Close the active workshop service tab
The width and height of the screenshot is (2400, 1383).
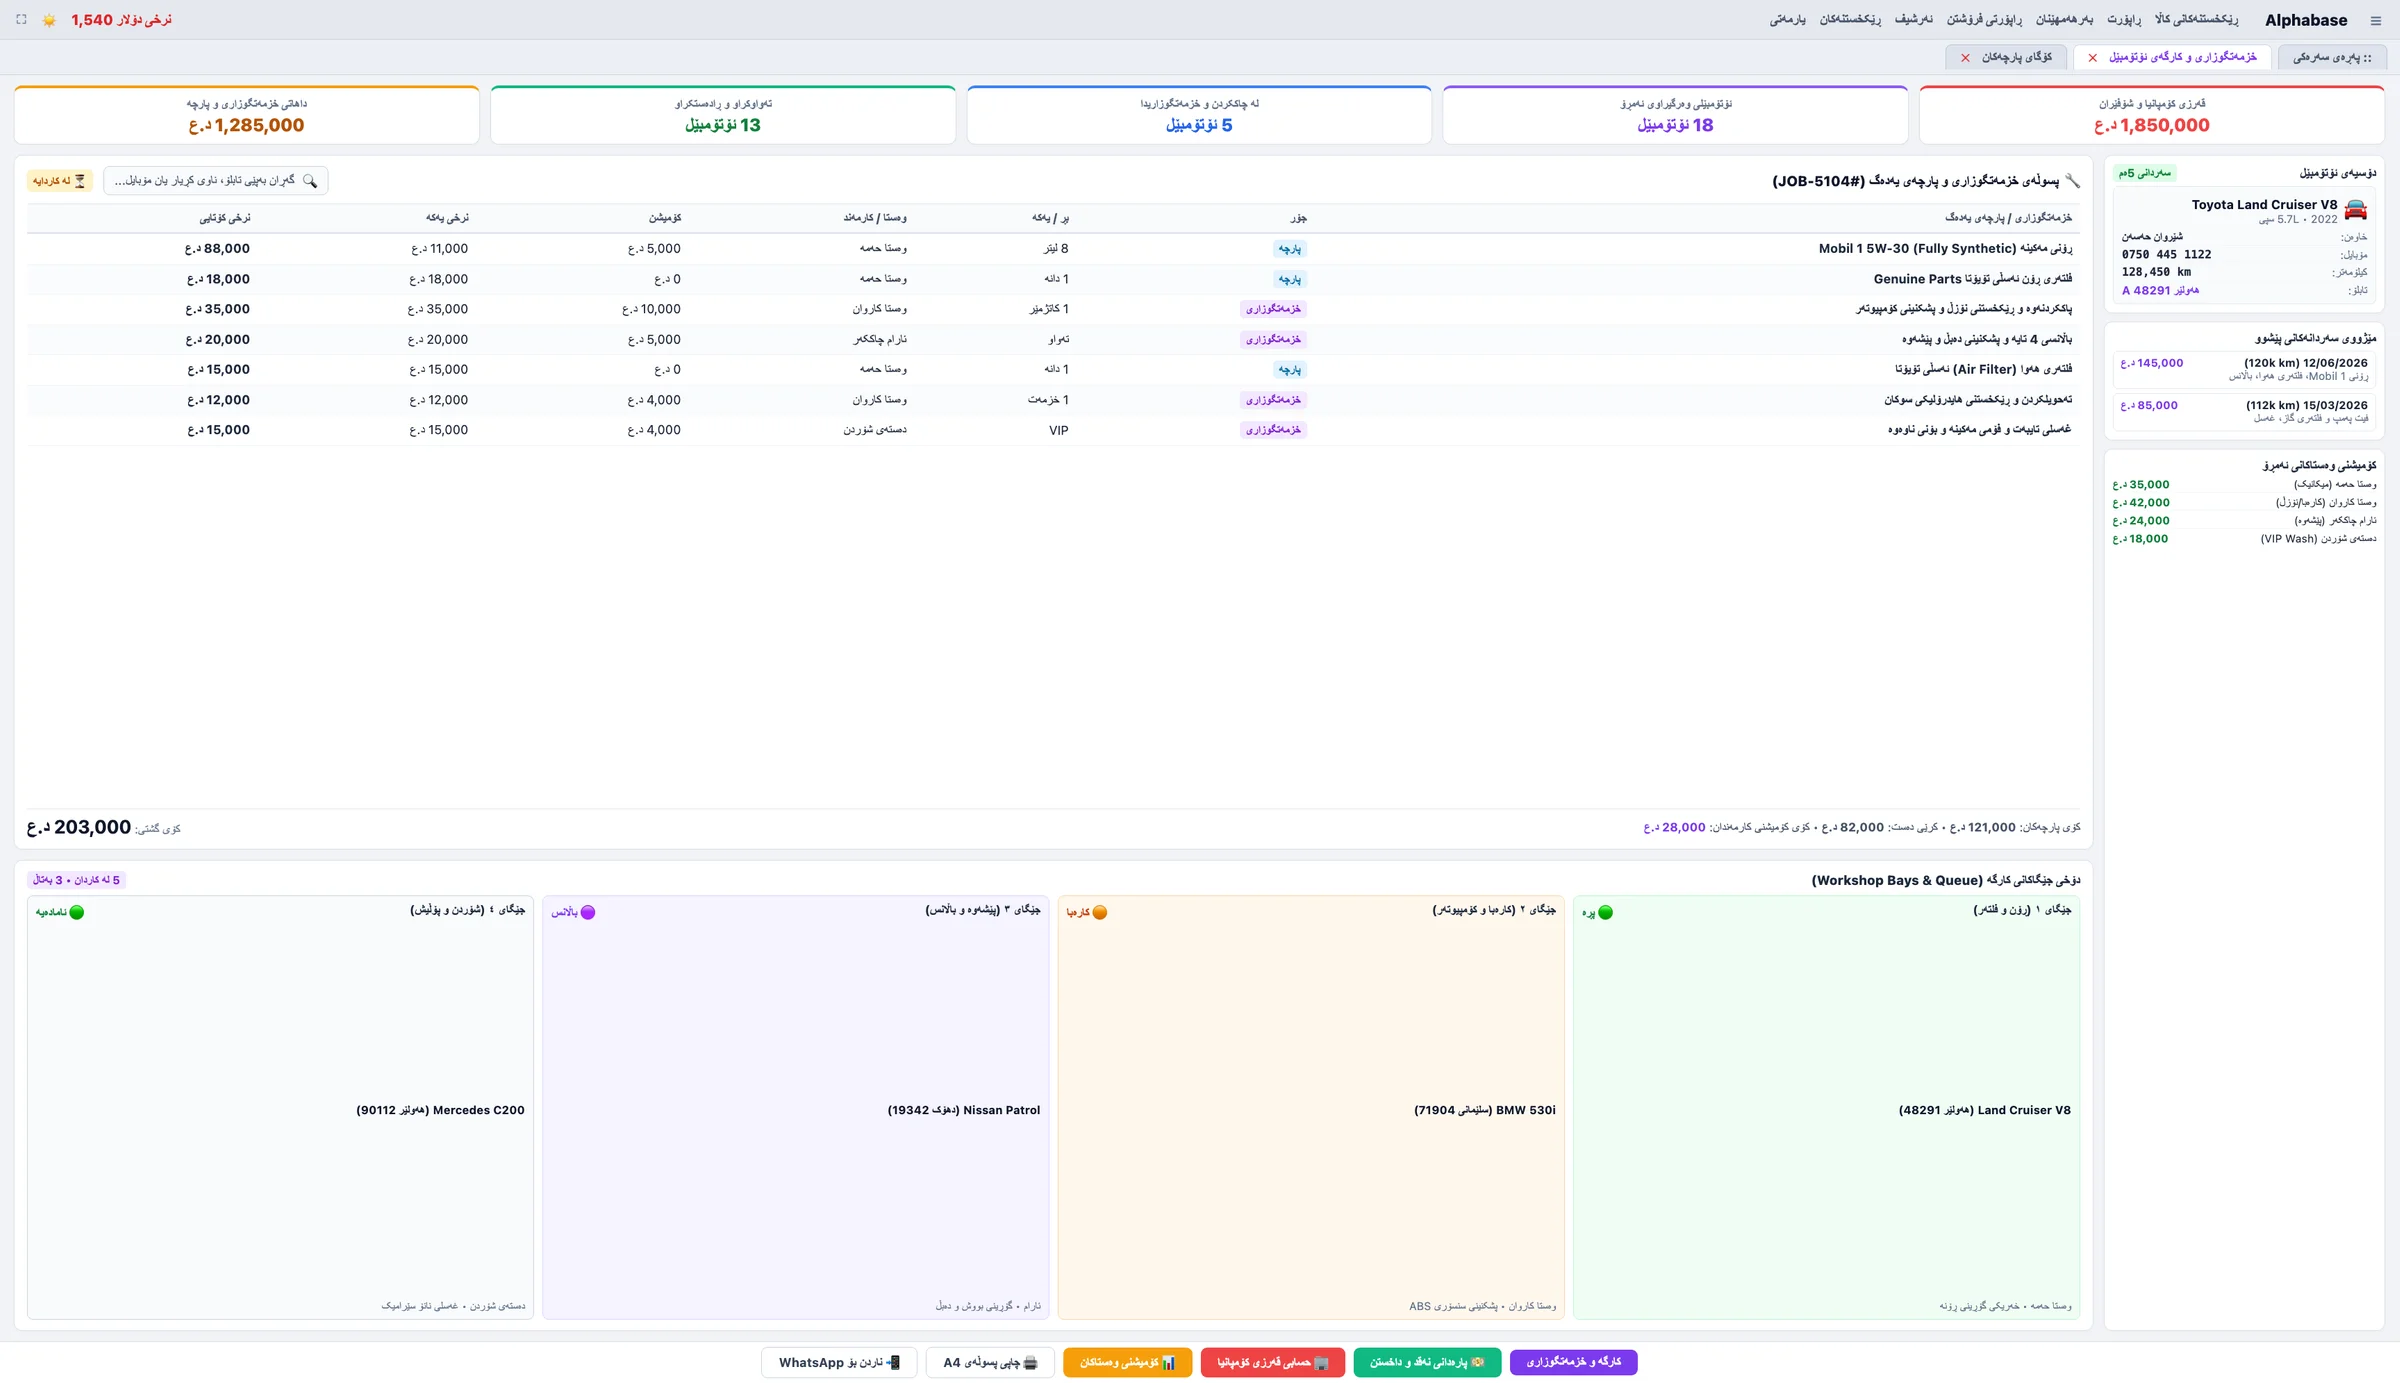(x=2092, y=58)
